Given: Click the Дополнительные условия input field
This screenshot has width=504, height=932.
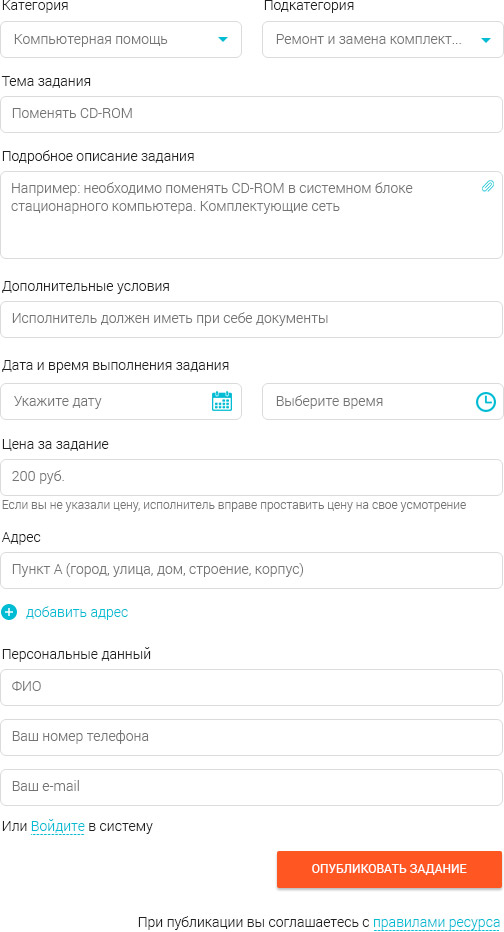Looking at the screenshot, I should click(252, 319).
